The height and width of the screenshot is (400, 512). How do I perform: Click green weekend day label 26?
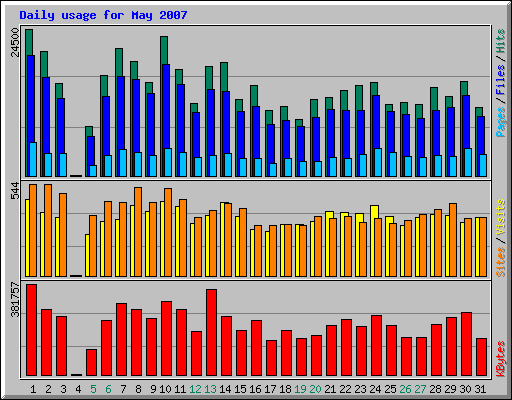pyautogui.click(x=405, y=389)
